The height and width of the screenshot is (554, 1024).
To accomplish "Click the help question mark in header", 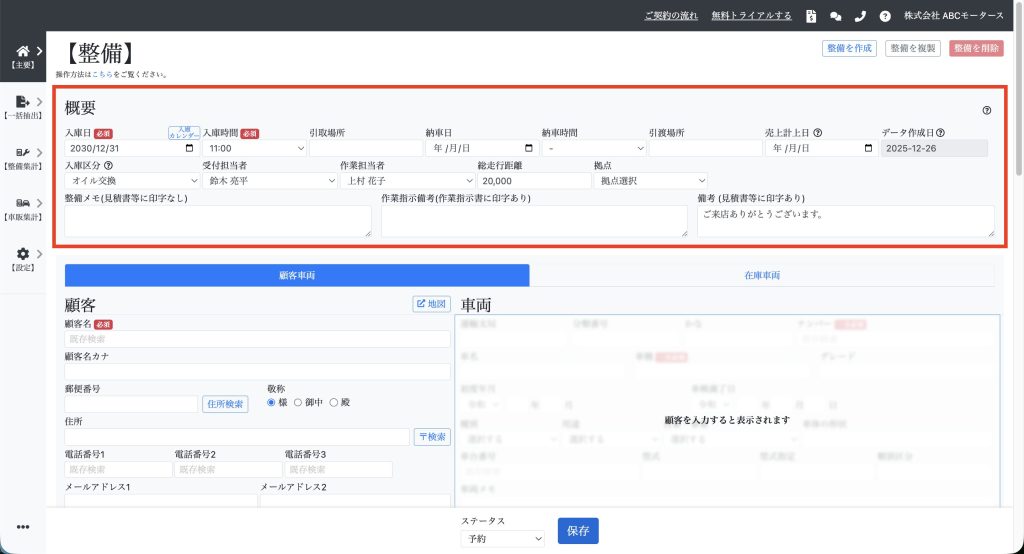I will (x=885, y=16).
